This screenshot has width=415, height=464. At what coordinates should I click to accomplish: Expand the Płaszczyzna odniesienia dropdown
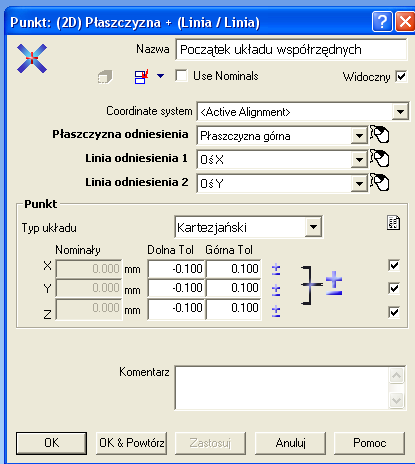pyautogui.click(x=359, y=136)
